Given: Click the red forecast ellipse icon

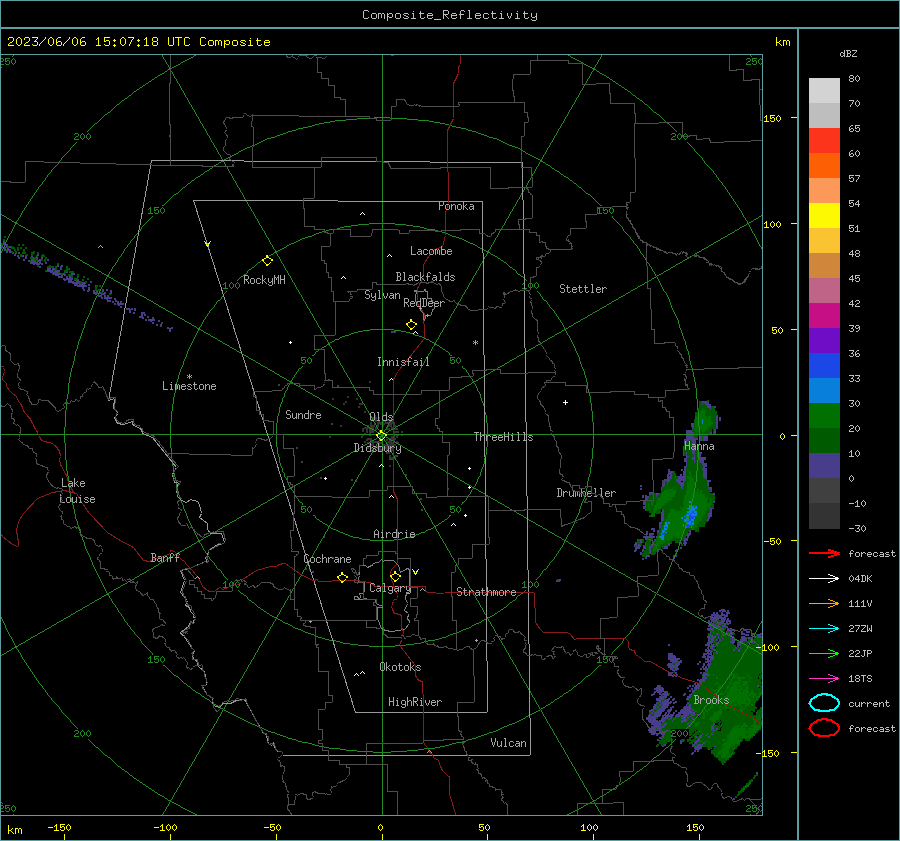Looking at the screenshot, I should 824,728.
